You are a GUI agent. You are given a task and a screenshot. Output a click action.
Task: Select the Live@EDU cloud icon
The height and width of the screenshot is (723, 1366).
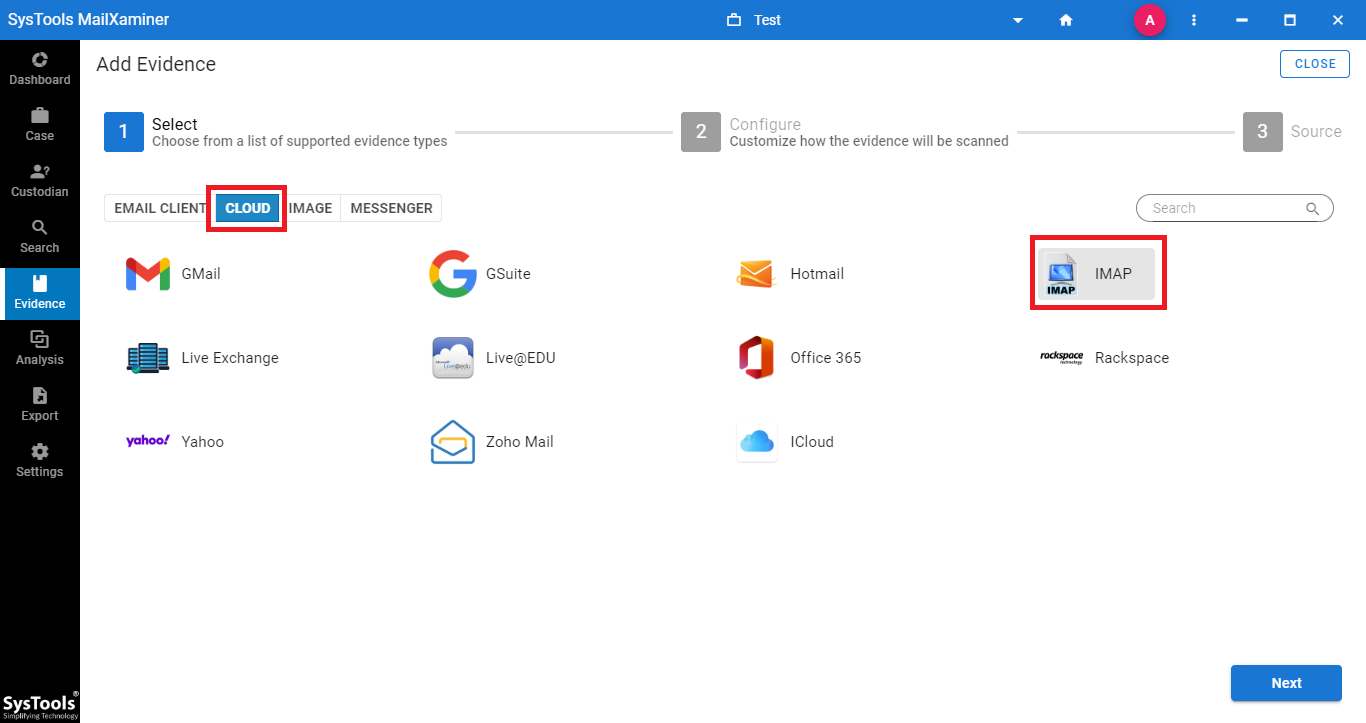point(453,358)
